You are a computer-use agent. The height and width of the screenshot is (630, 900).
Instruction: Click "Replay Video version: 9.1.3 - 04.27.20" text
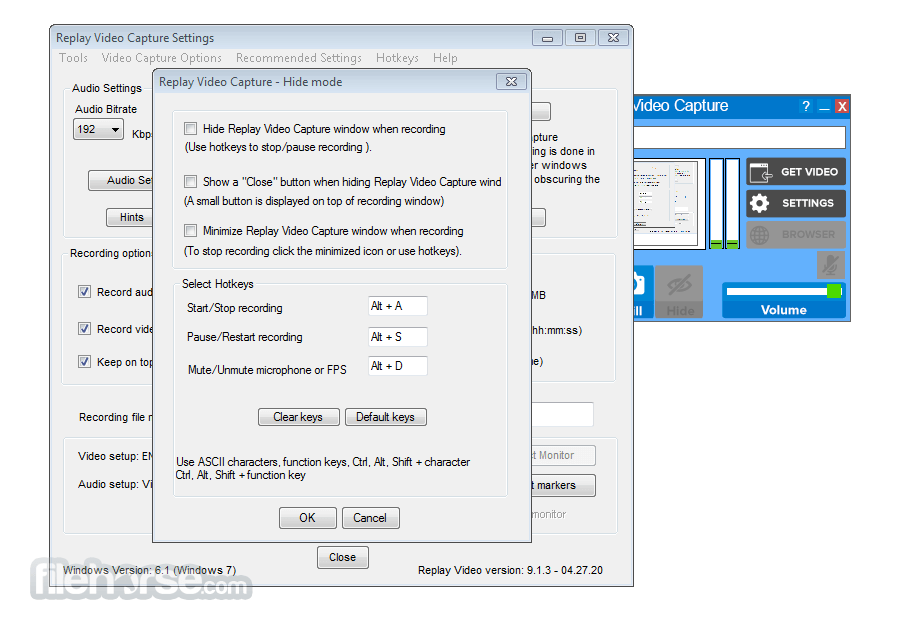510,570
